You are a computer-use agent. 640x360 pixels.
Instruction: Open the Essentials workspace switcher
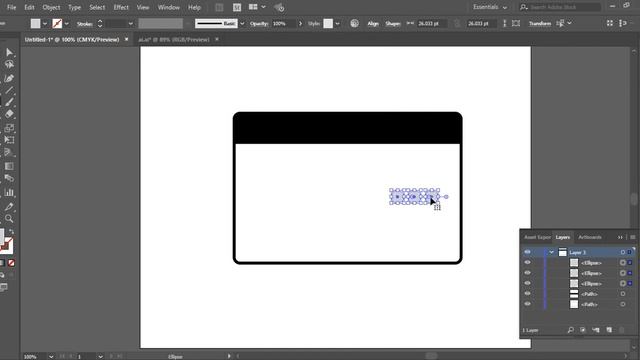490,7
